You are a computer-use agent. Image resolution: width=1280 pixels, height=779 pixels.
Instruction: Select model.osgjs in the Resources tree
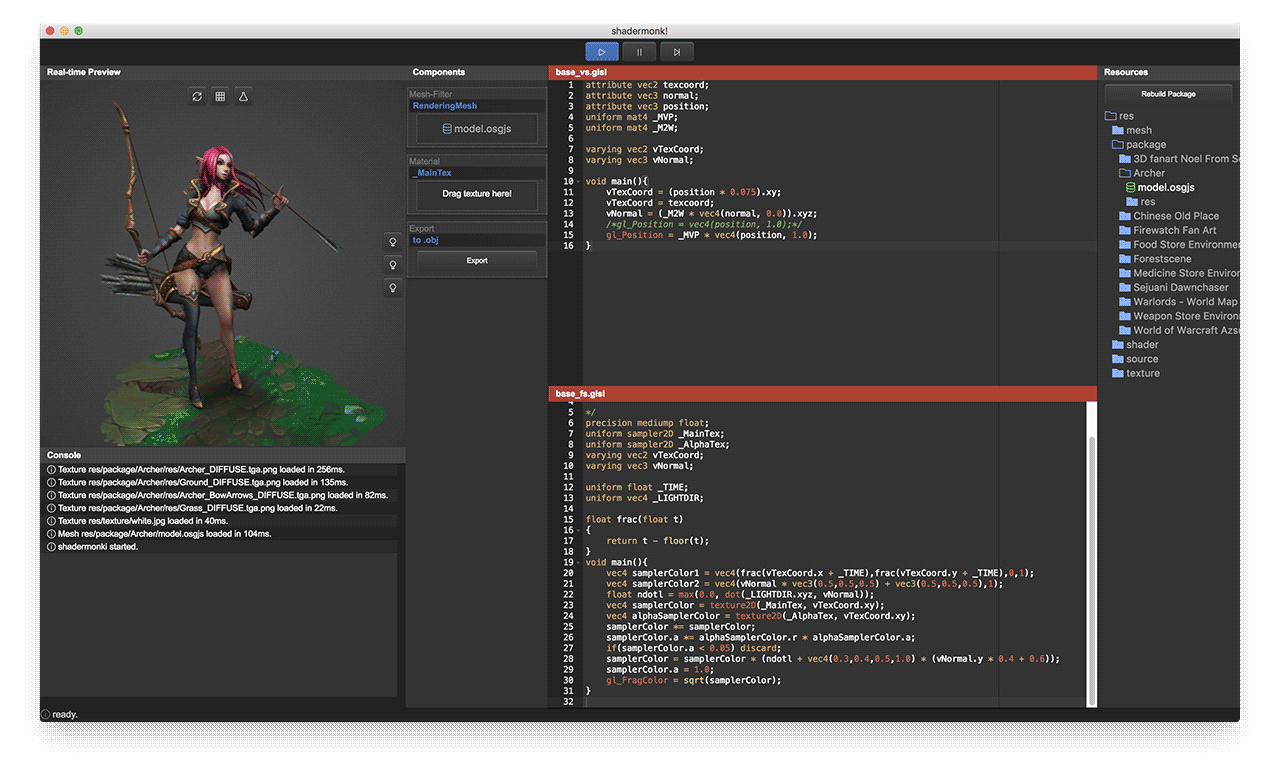coord(1159,187)
